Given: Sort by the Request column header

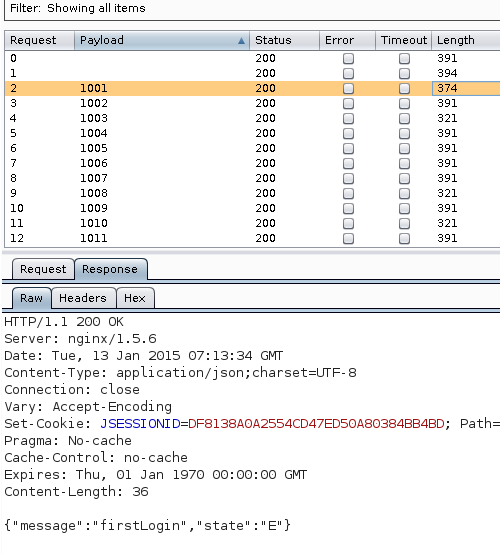Looking at the screenshot, I should [40, 40].
